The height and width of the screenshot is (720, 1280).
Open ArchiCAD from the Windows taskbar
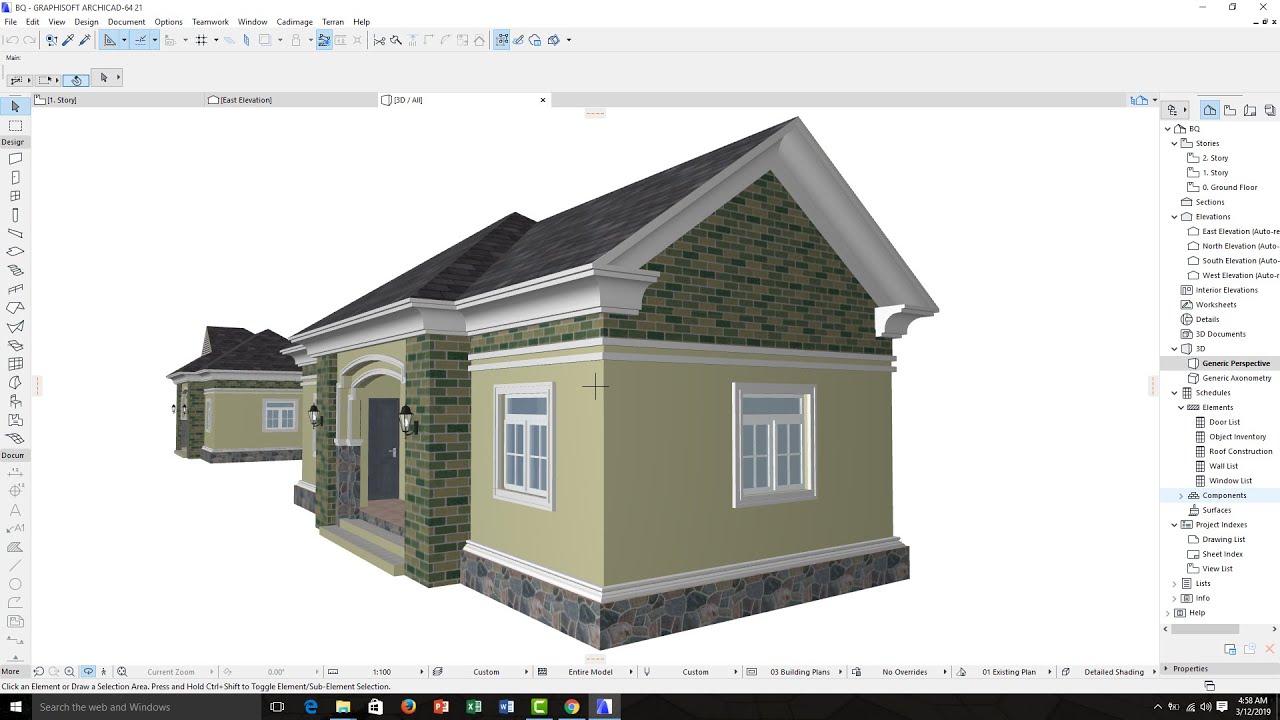603,706
